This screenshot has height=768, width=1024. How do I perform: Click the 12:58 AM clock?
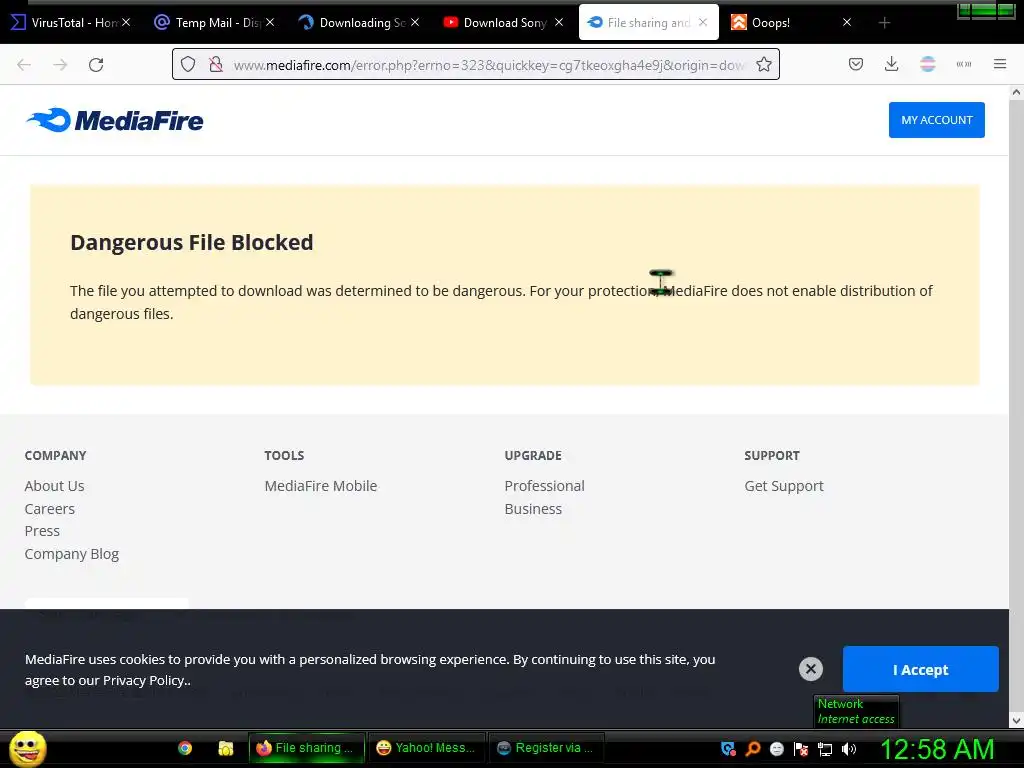(x=937, y=749)
